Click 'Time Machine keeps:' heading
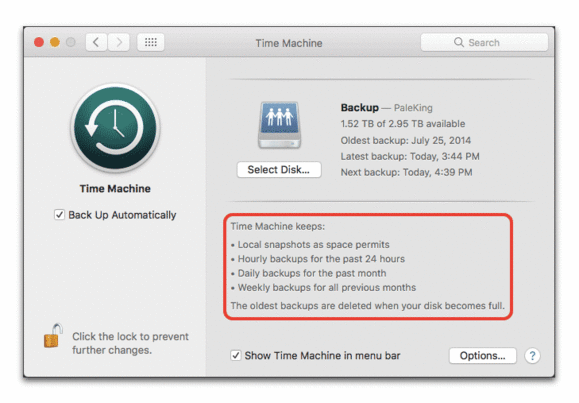The image size is (579, 403). (x=278, y=226)
